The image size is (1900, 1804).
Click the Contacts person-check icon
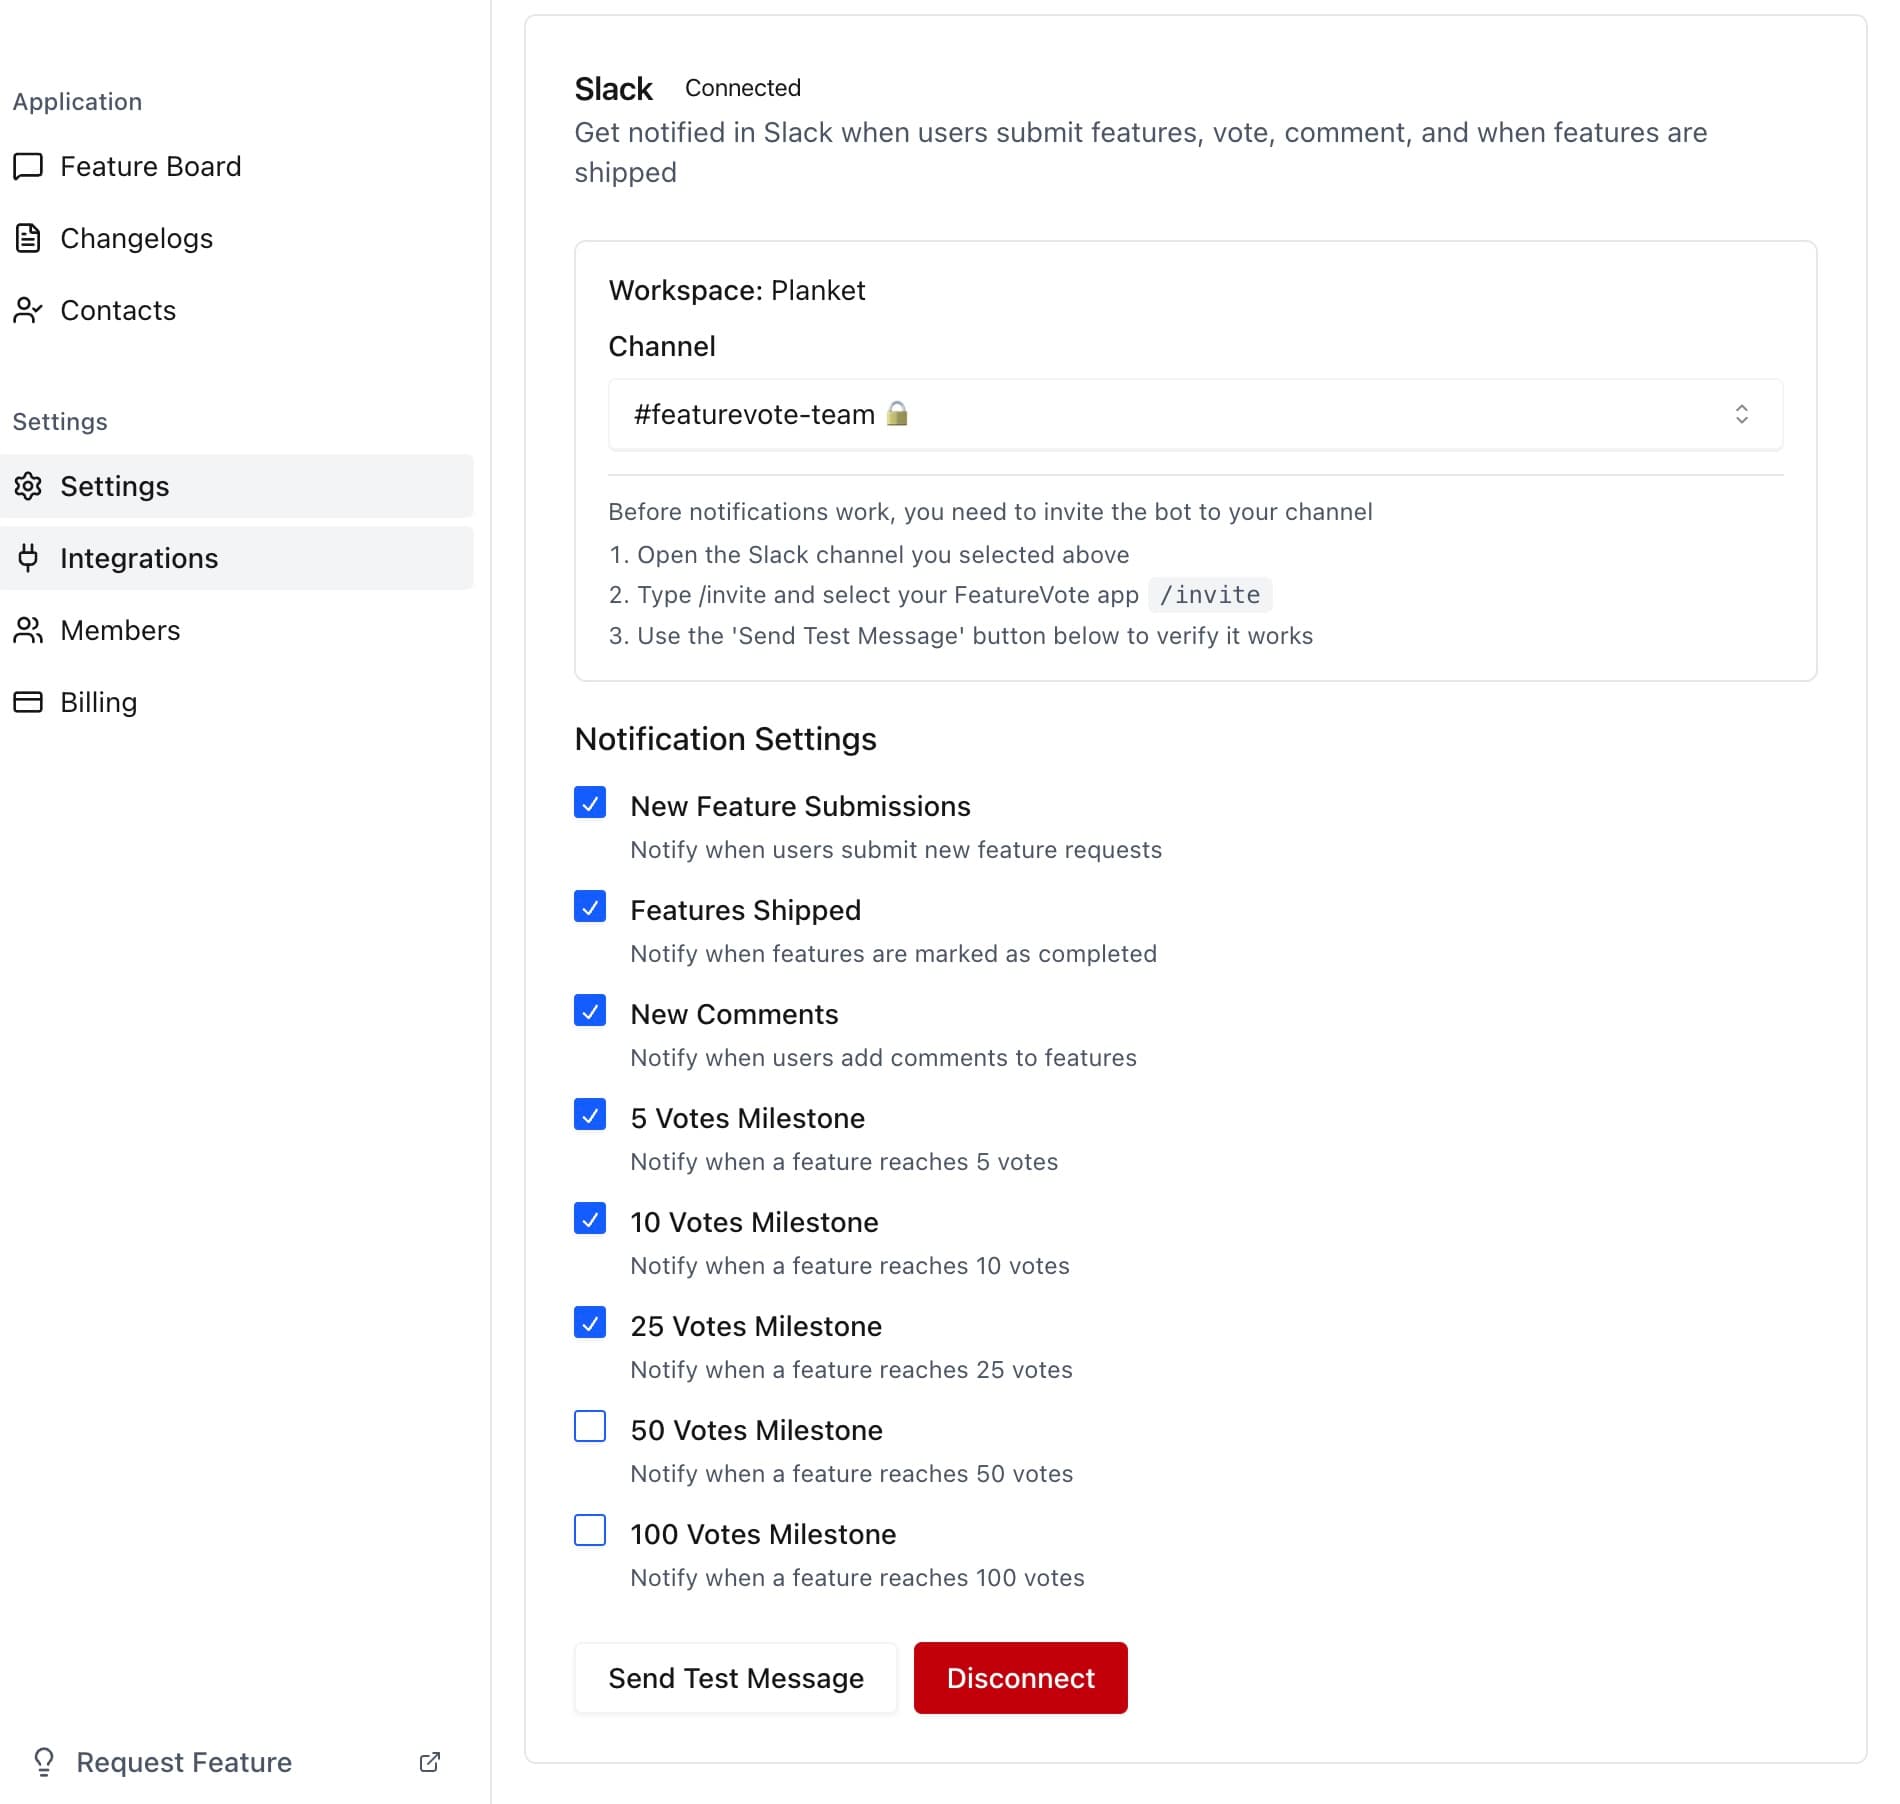(x=28, y=310)
